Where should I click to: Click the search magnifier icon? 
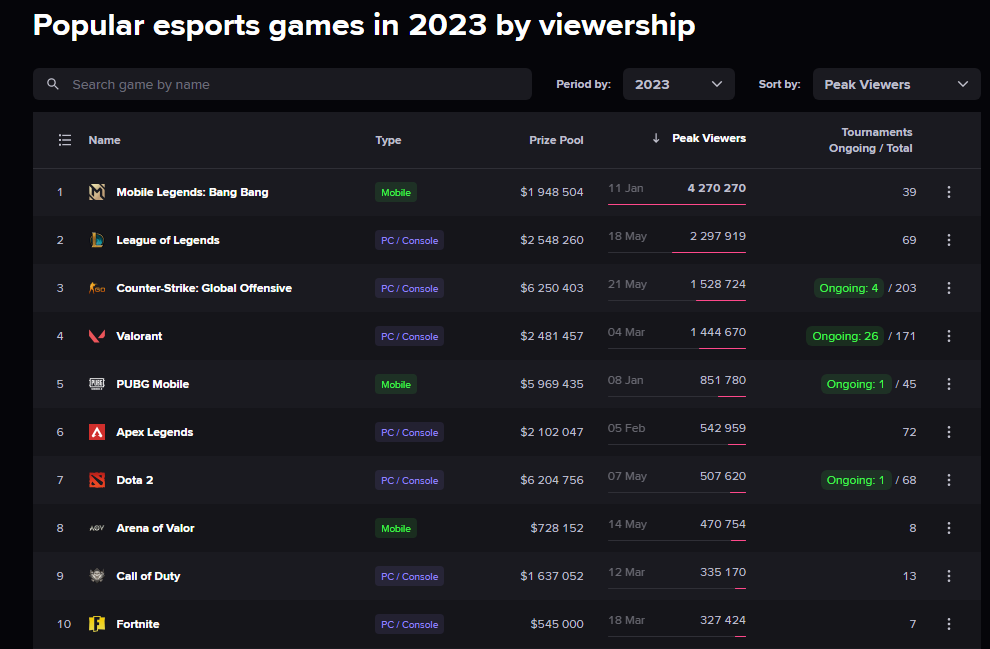[x=53, y=84]
